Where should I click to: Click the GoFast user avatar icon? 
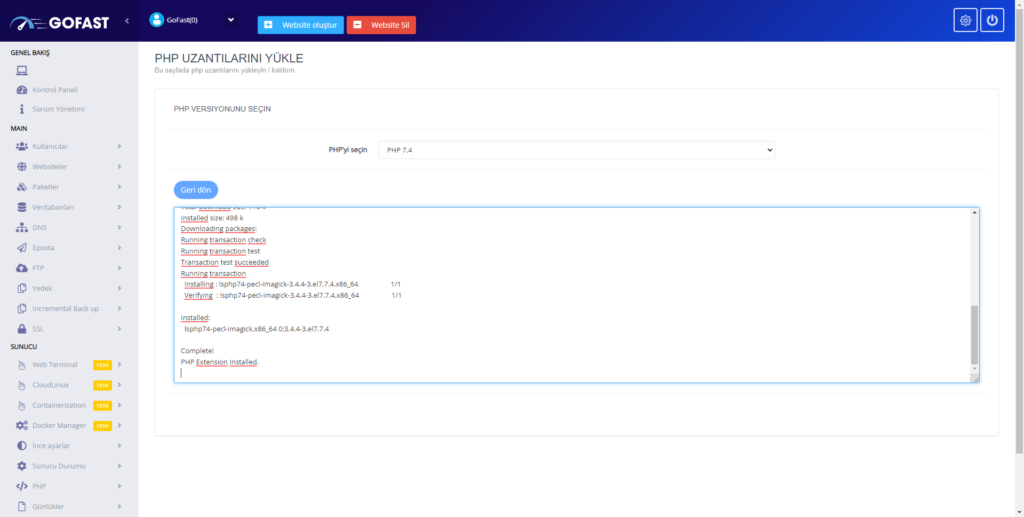pyautogui.click(x=156, y=19)
